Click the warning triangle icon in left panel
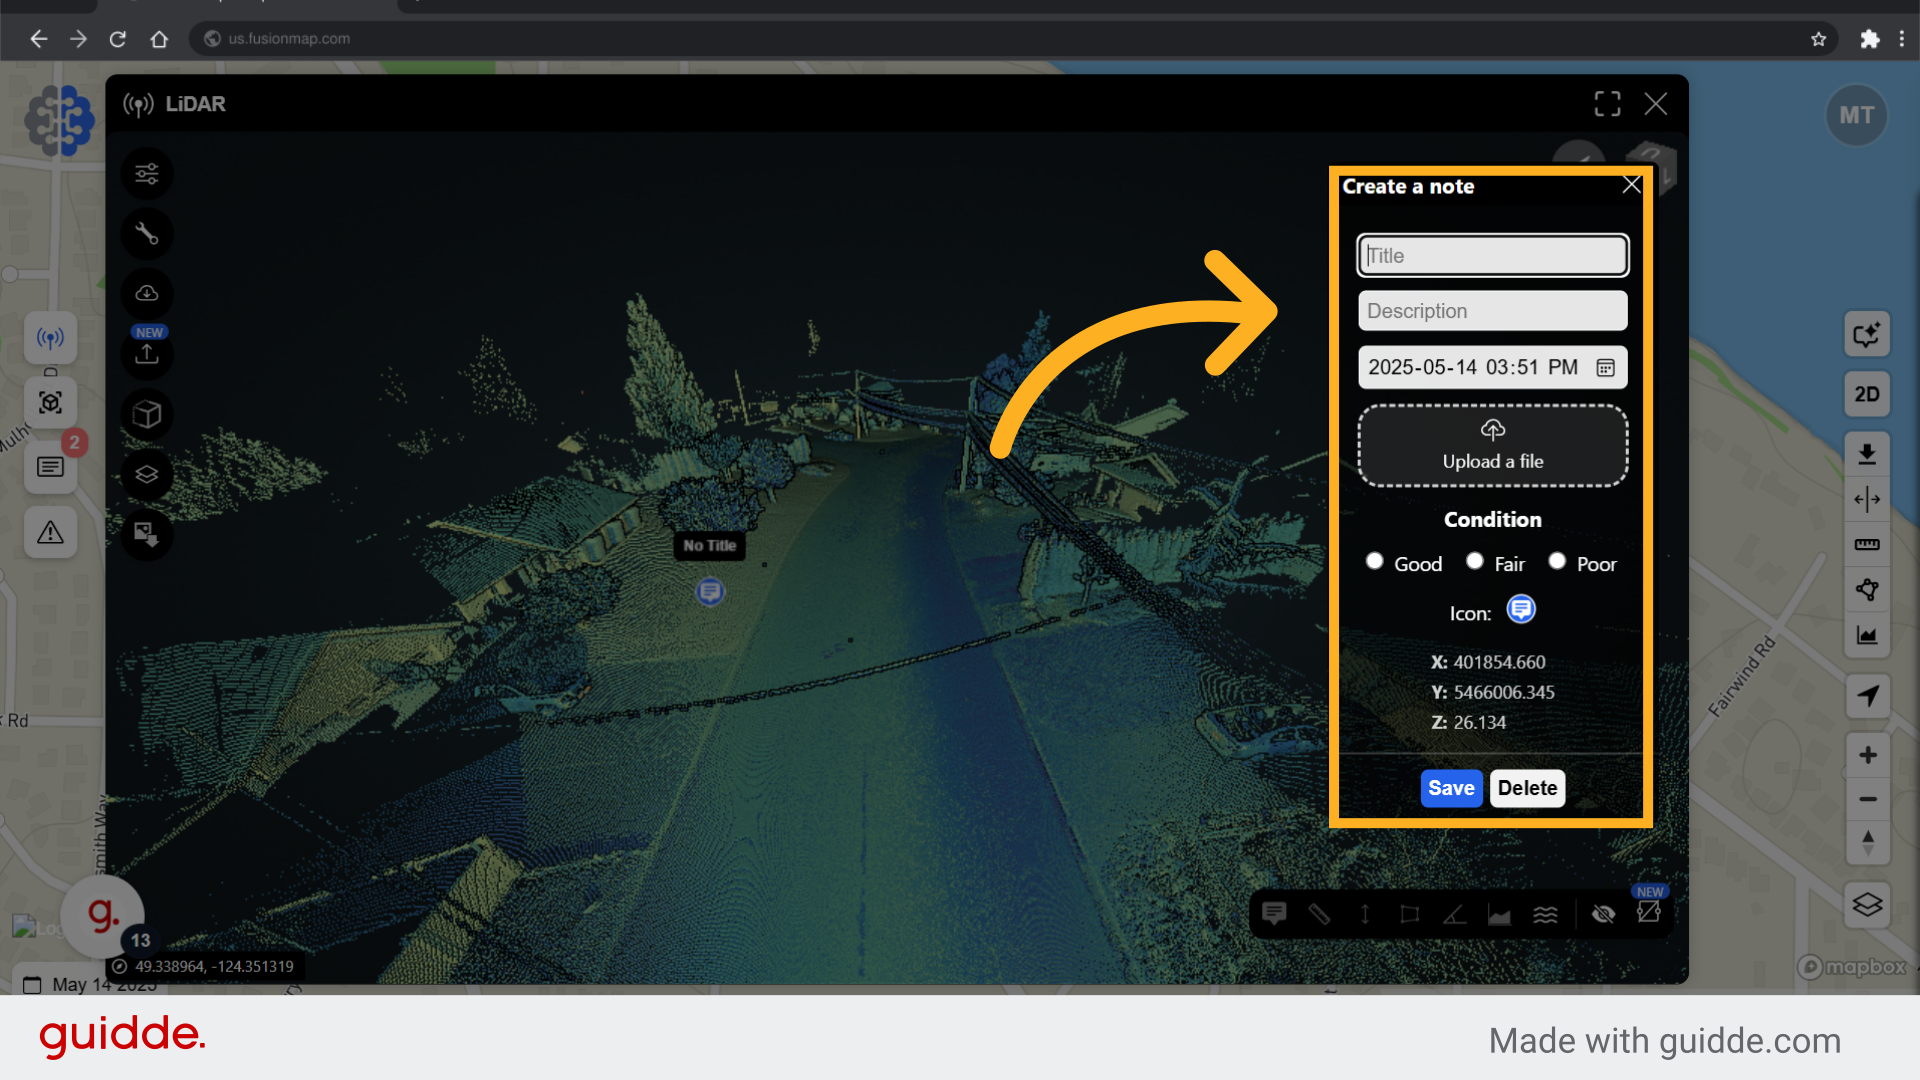 pyautogui.click(x=50, y=533)
